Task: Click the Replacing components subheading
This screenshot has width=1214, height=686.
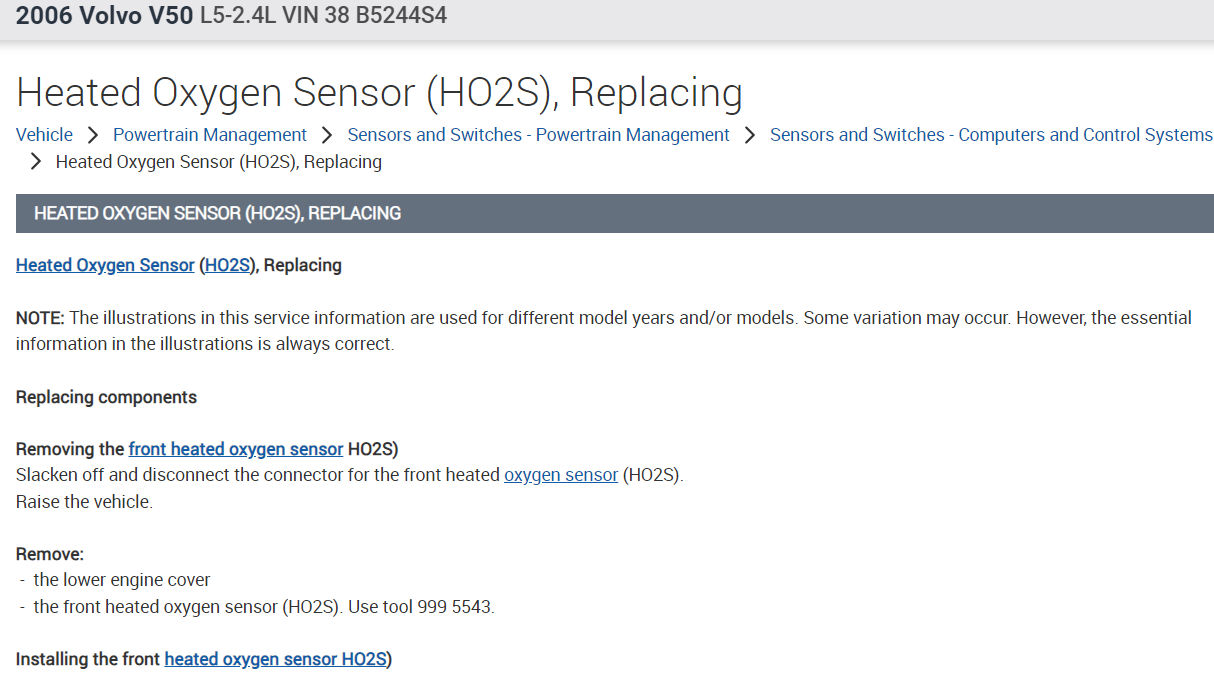Action: [x=106, y=397]
